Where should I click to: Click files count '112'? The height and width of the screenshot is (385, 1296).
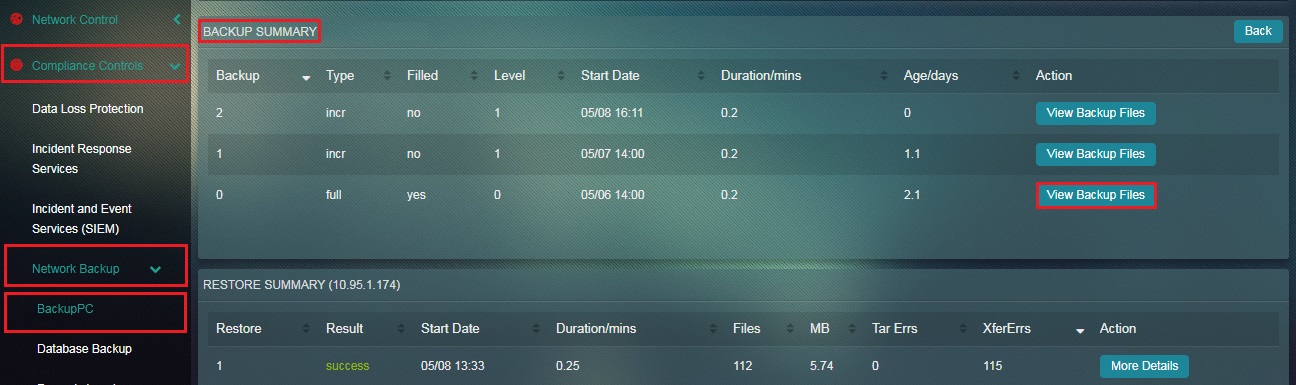tap(743, 366)
